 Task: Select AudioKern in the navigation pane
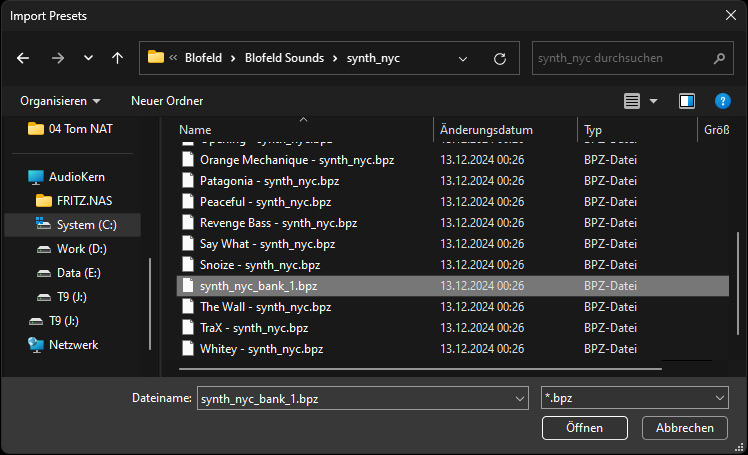[x=66, y=177]
